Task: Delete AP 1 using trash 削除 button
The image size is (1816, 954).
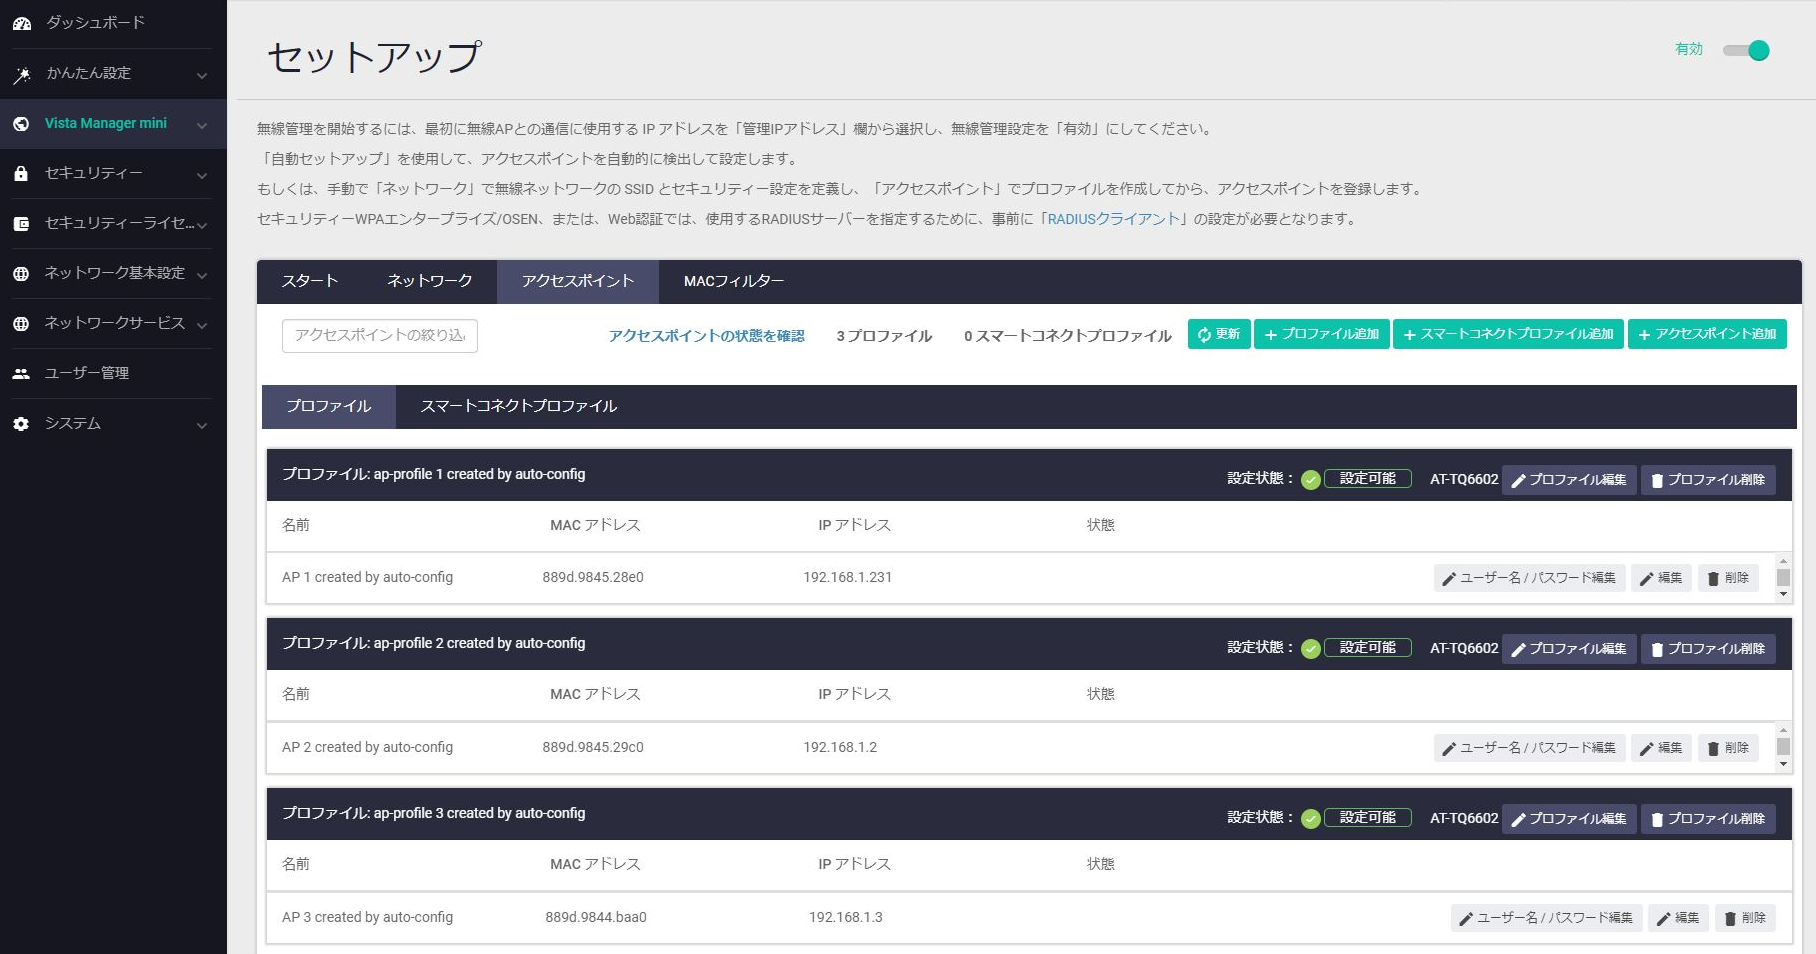Action: click(1727, 578)
